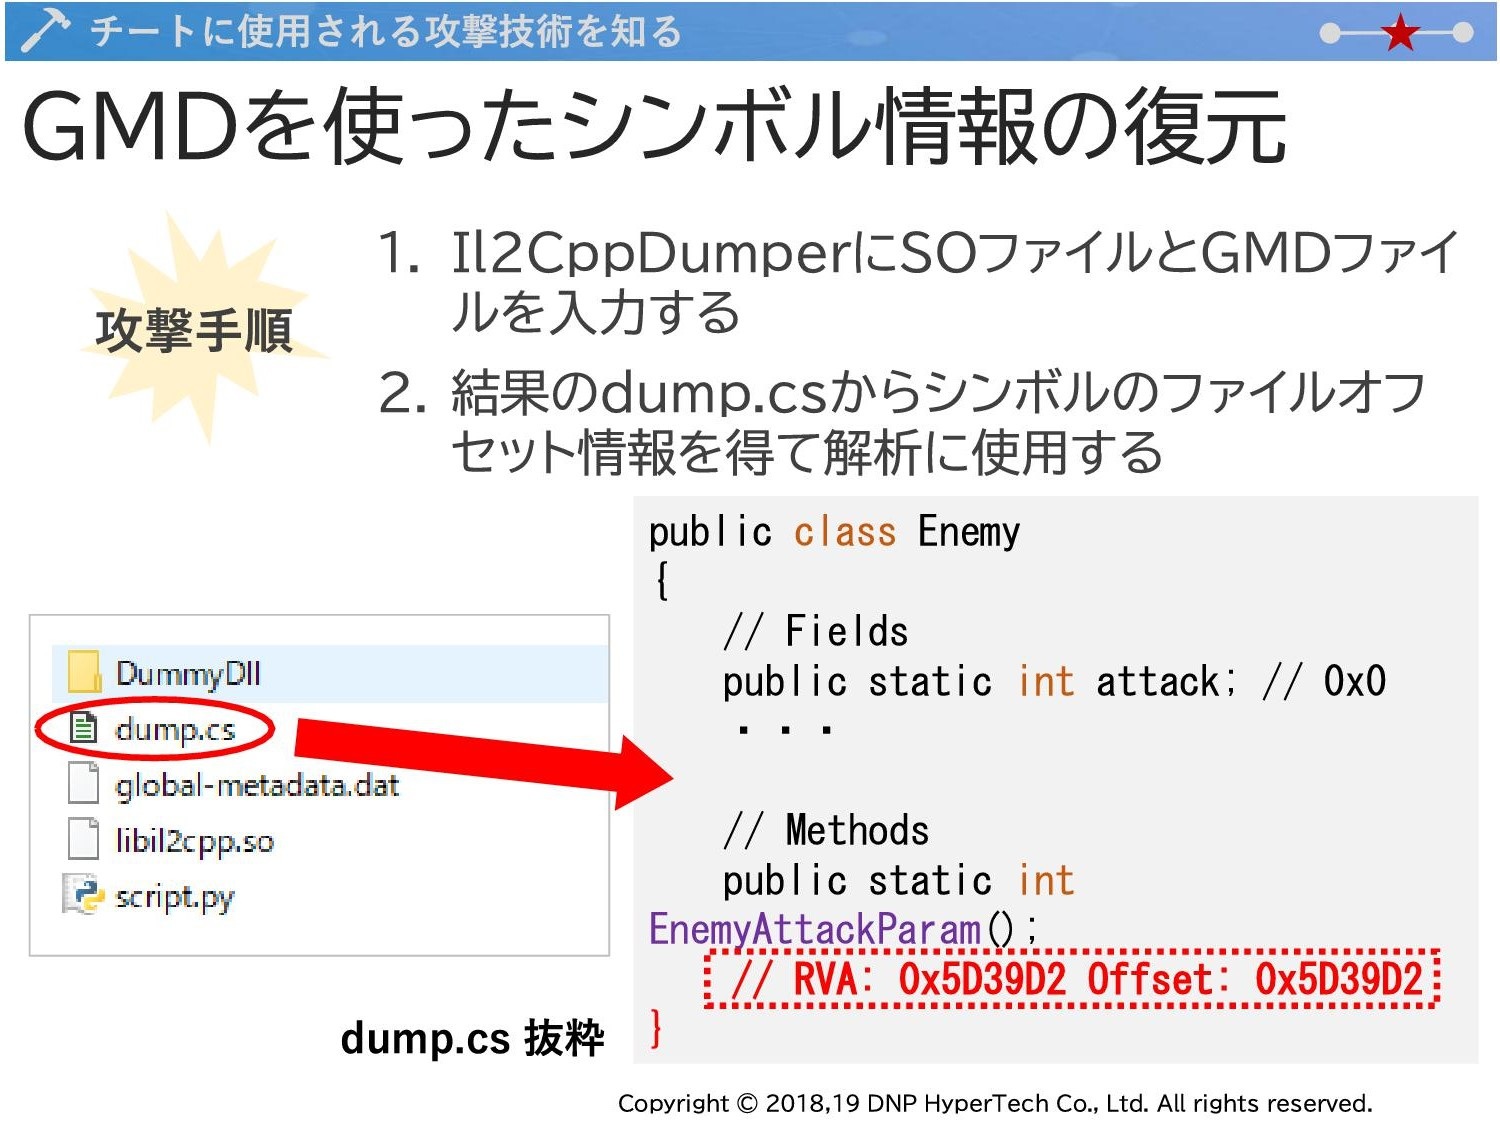Select the global-metadata.dat file name

[257, 785]
